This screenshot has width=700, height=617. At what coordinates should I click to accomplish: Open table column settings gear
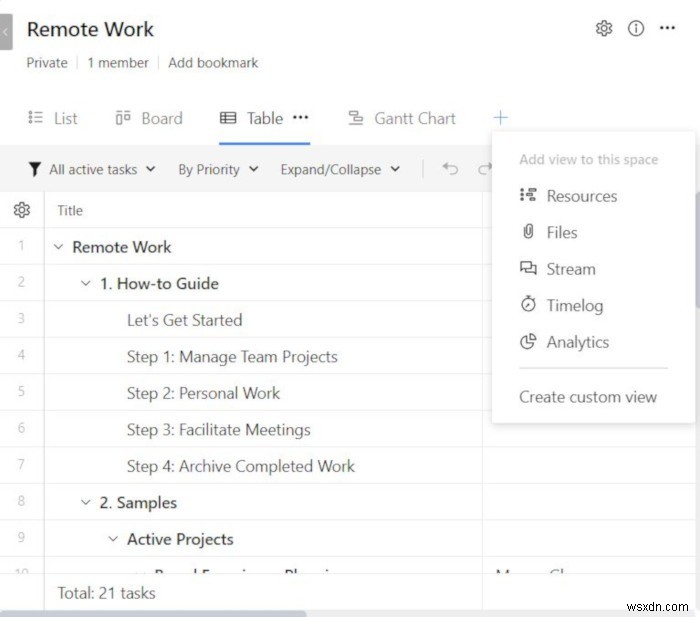coord(21,210)
